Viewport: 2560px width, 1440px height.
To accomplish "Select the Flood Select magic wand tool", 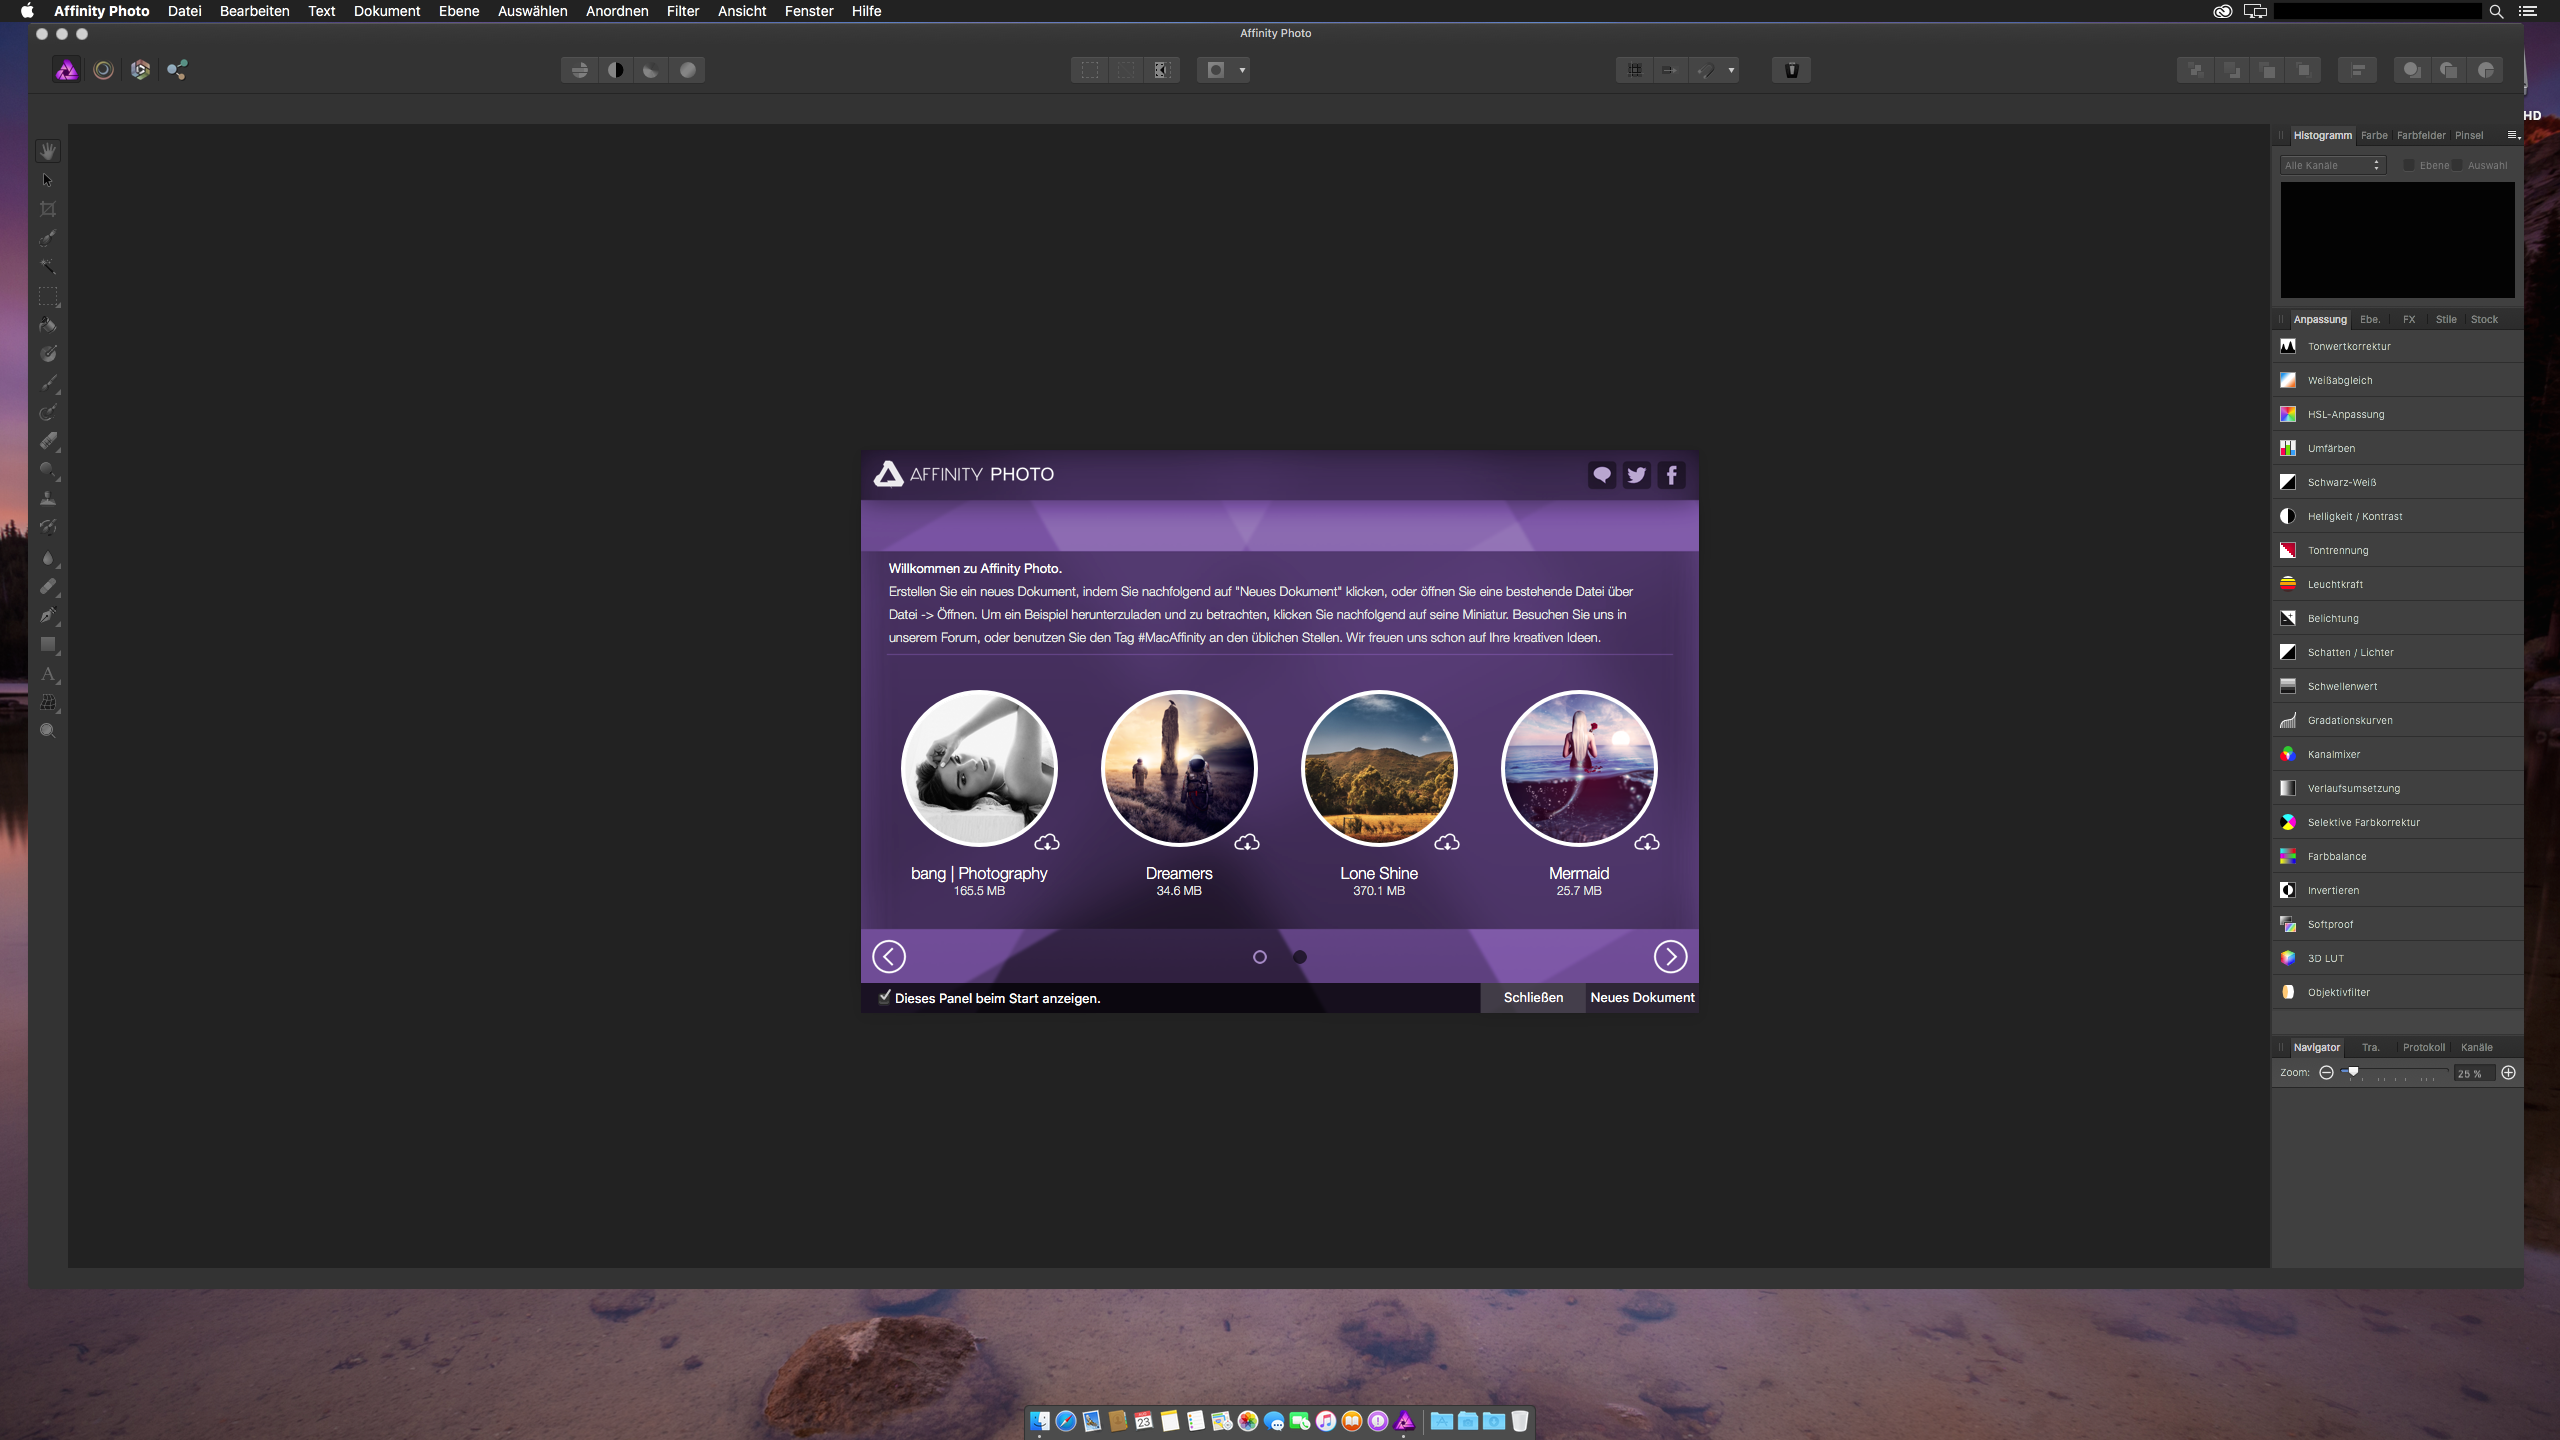I will 48,267.
